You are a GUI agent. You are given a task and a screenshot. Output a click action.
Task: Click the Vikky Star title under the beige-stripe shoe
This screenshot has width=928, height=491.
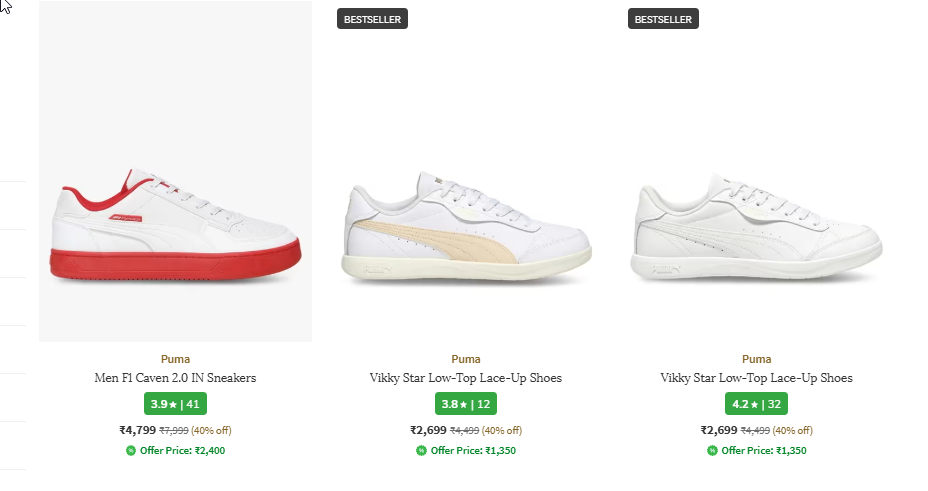[x=466, y=378]
